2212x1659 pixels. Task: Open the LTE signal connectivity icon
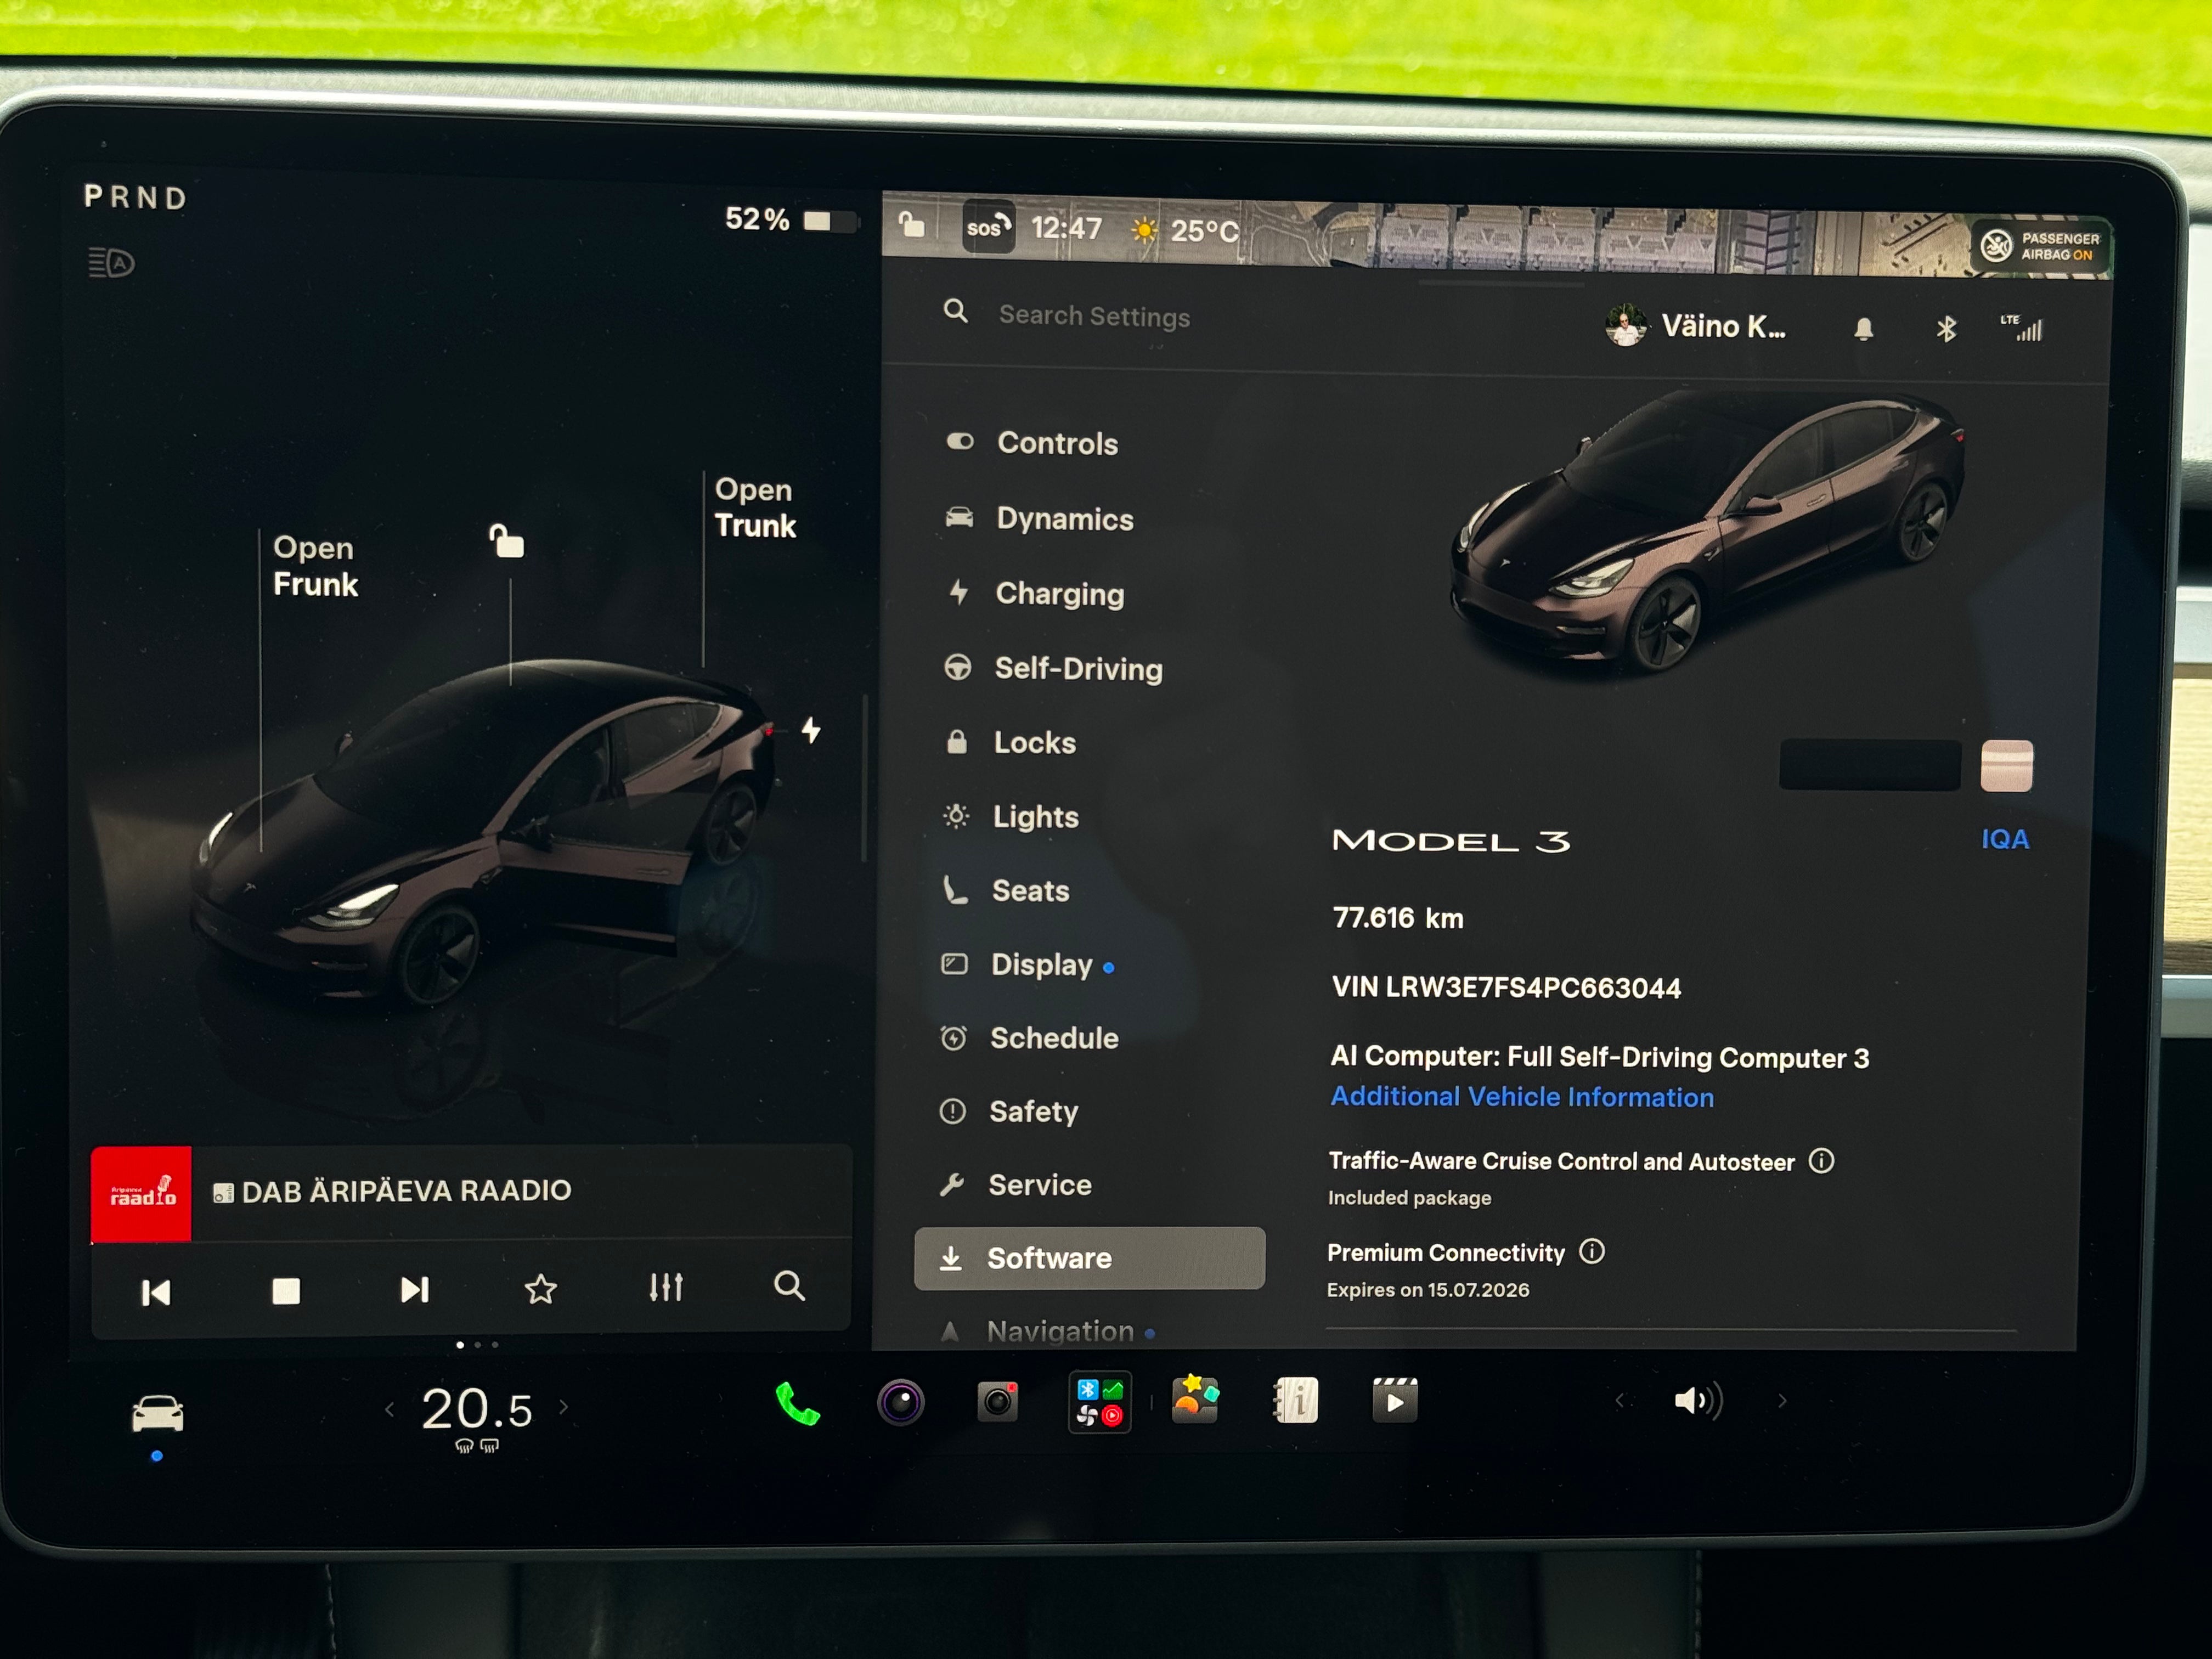pos(2021,327)
